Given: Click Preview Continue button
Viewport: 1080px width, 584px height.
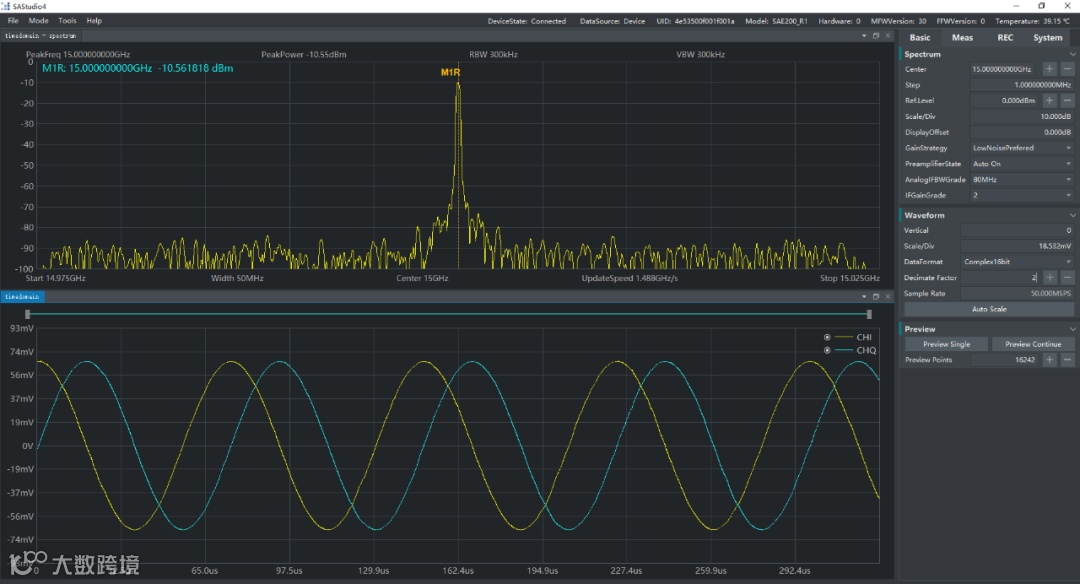Looking at the screenshot, I should click(x=1032, y=344).
